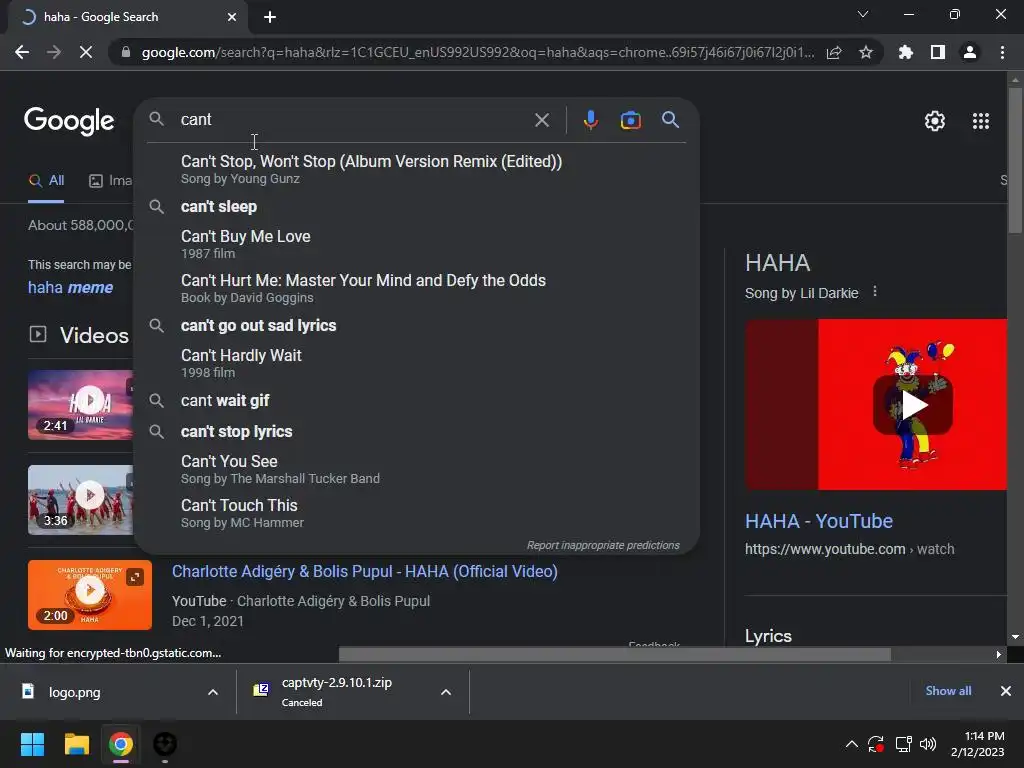Select cant wait gif suggestion
Image resolution: width=1024 pixels, height=768 pixels.
pos(417,400)
